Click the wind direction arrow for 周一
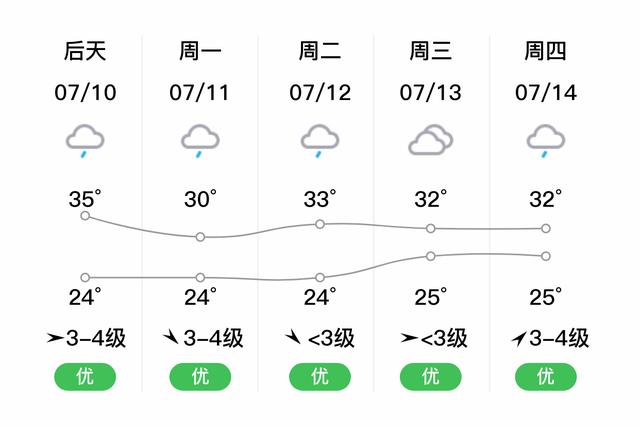 (171, 337)
